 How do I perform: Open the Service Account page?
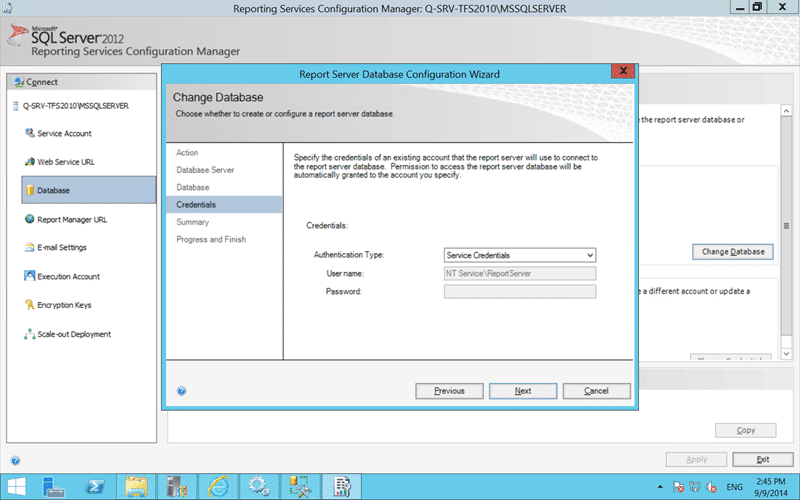click(64, 134)
